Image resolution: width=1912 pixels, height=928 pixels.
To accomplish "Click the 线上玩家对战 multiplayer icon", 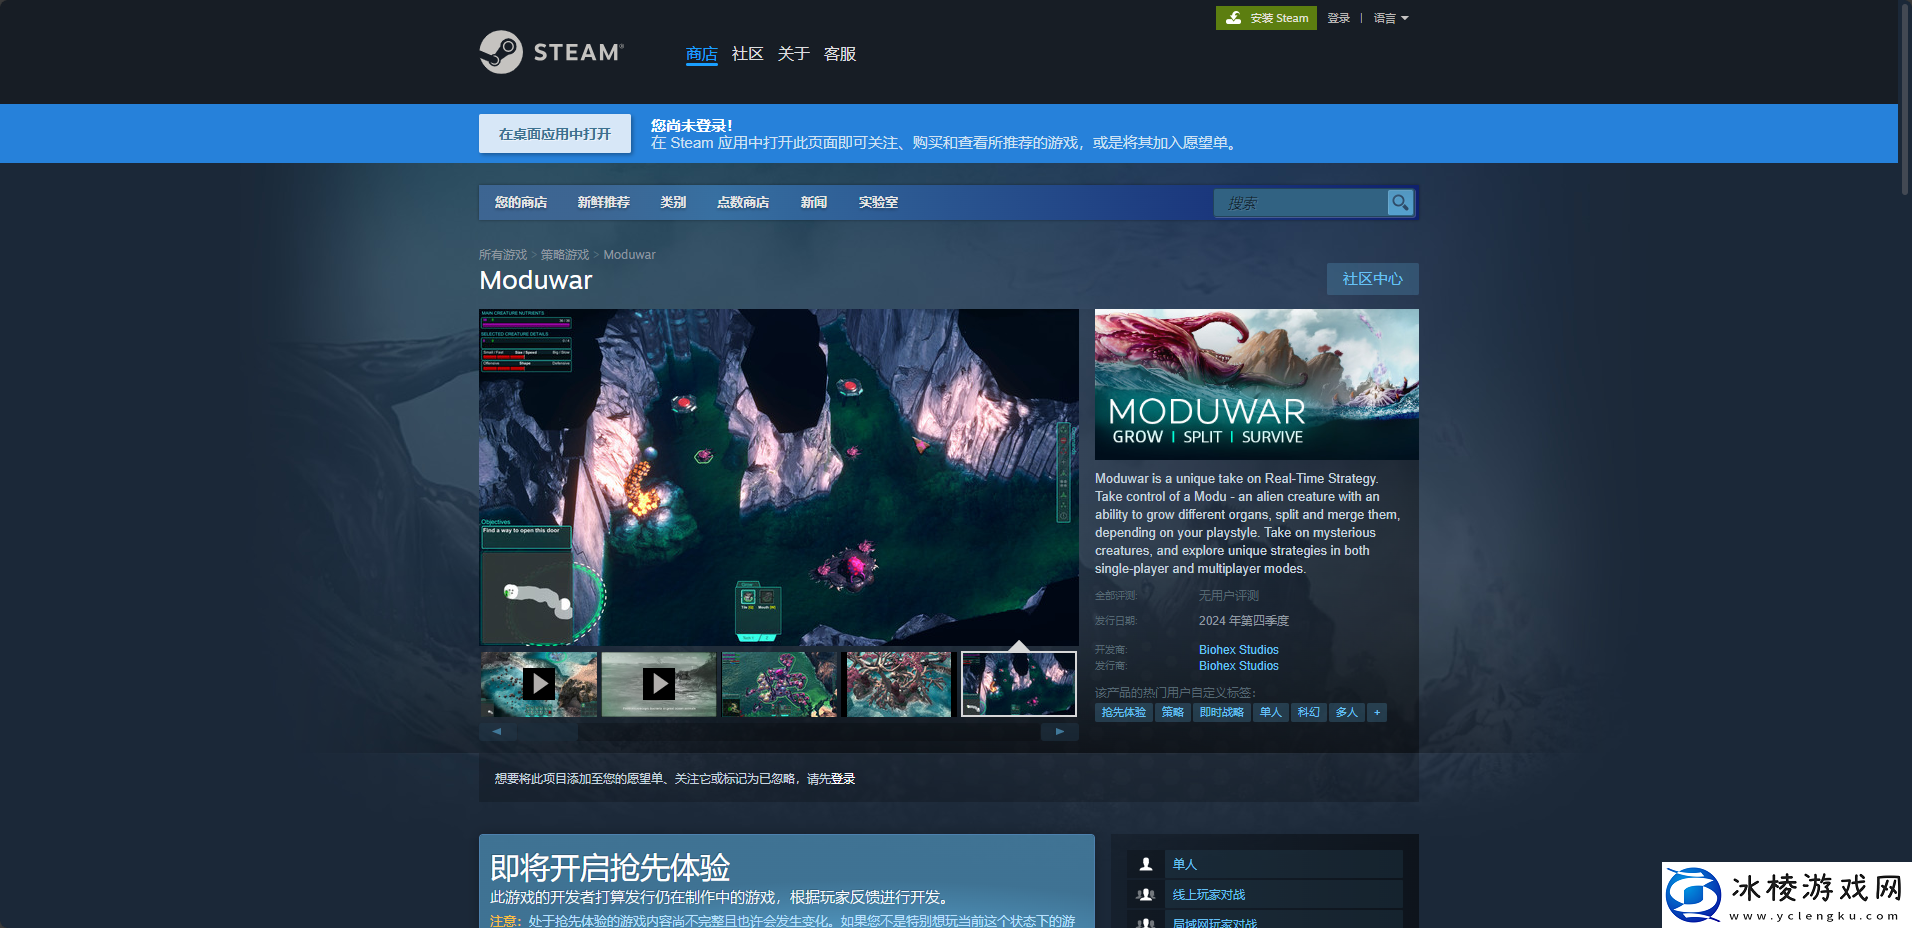I will click(1145, 893).
